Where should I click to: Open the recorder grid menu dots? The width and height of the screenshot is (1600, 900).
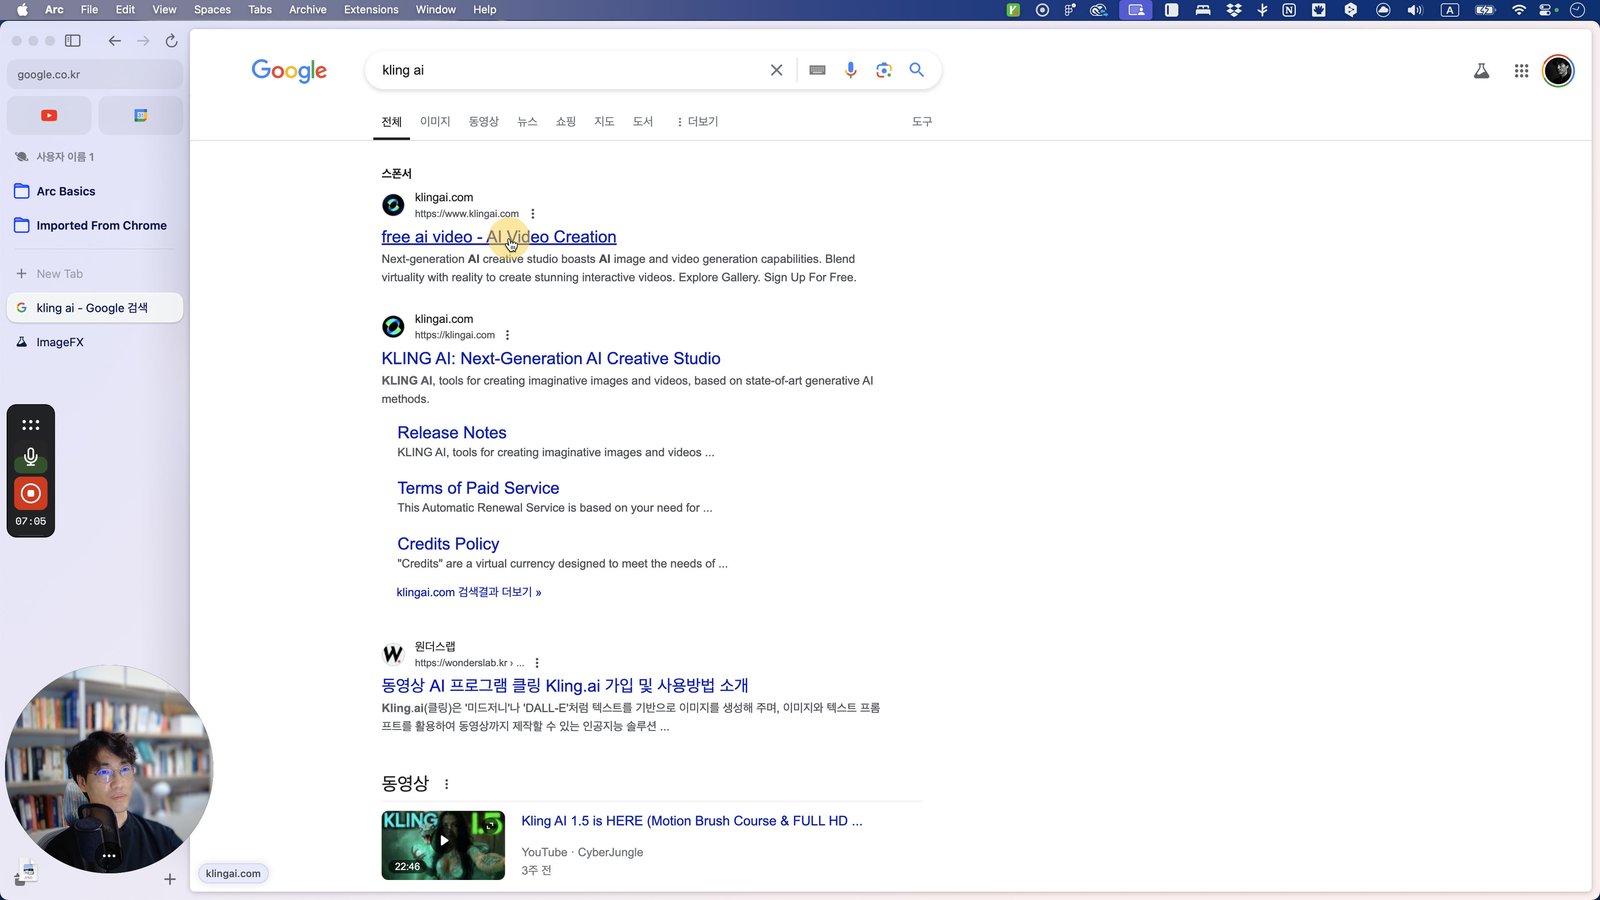[x=31, y=425]
